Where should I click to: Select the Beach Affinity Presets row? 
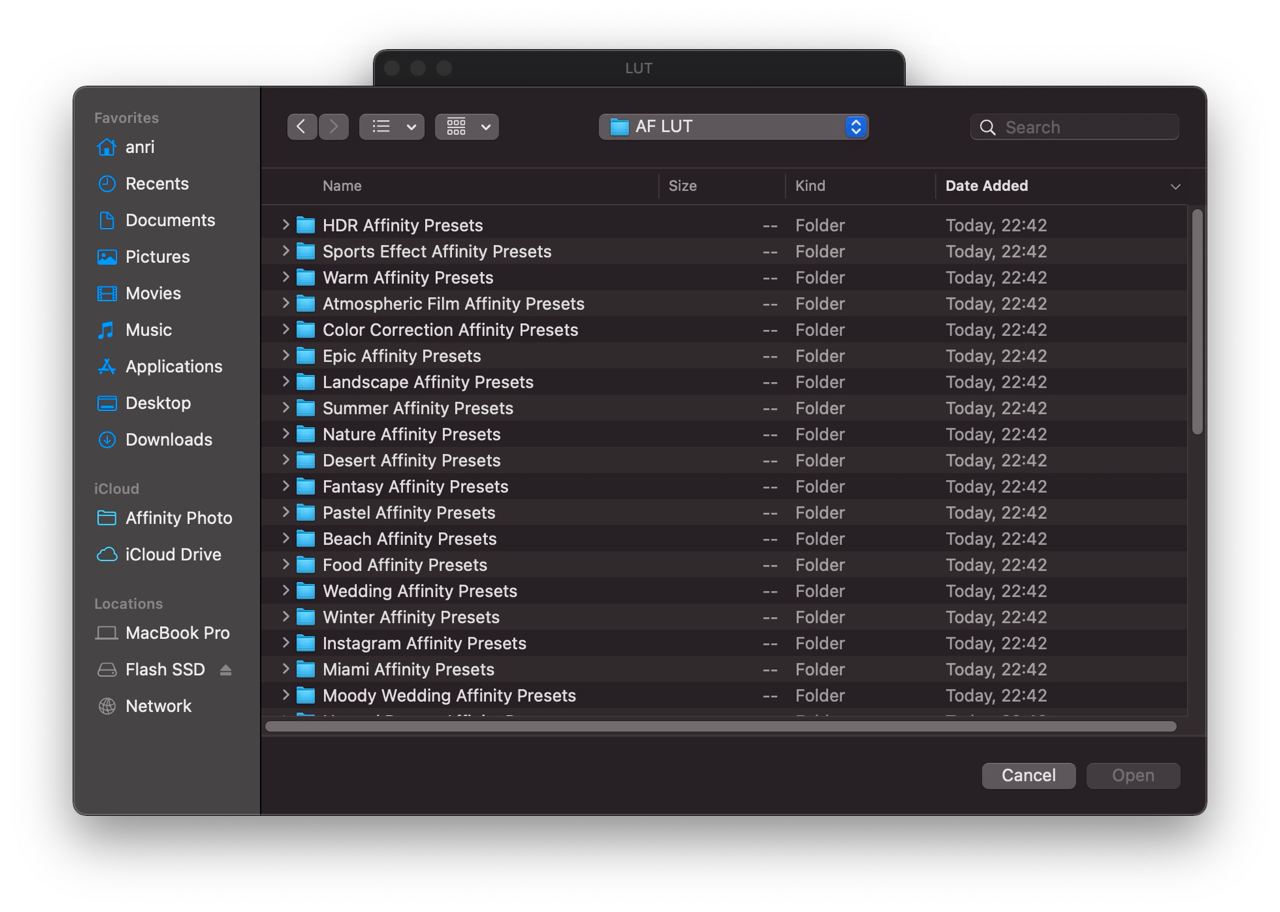click(x=727, y=539)
